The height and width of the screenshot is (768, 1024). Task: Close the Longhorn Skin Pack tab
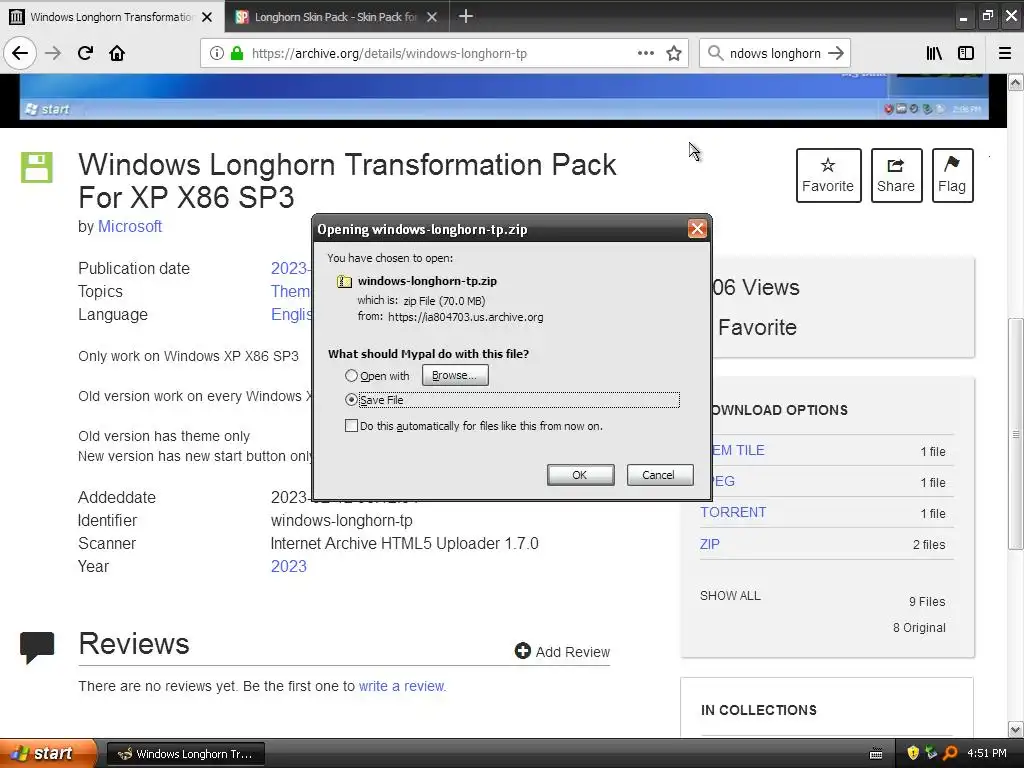tap(432, 17)
